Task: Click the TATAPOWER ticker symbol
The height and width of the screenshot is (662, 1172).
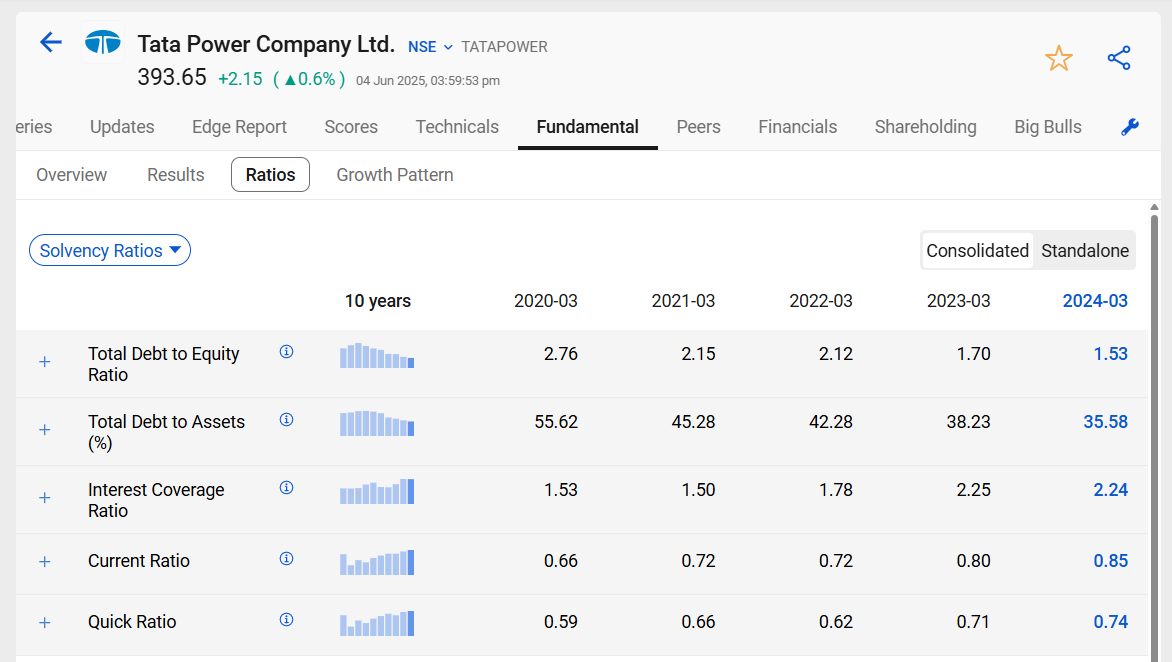Action: click(505, 47)
